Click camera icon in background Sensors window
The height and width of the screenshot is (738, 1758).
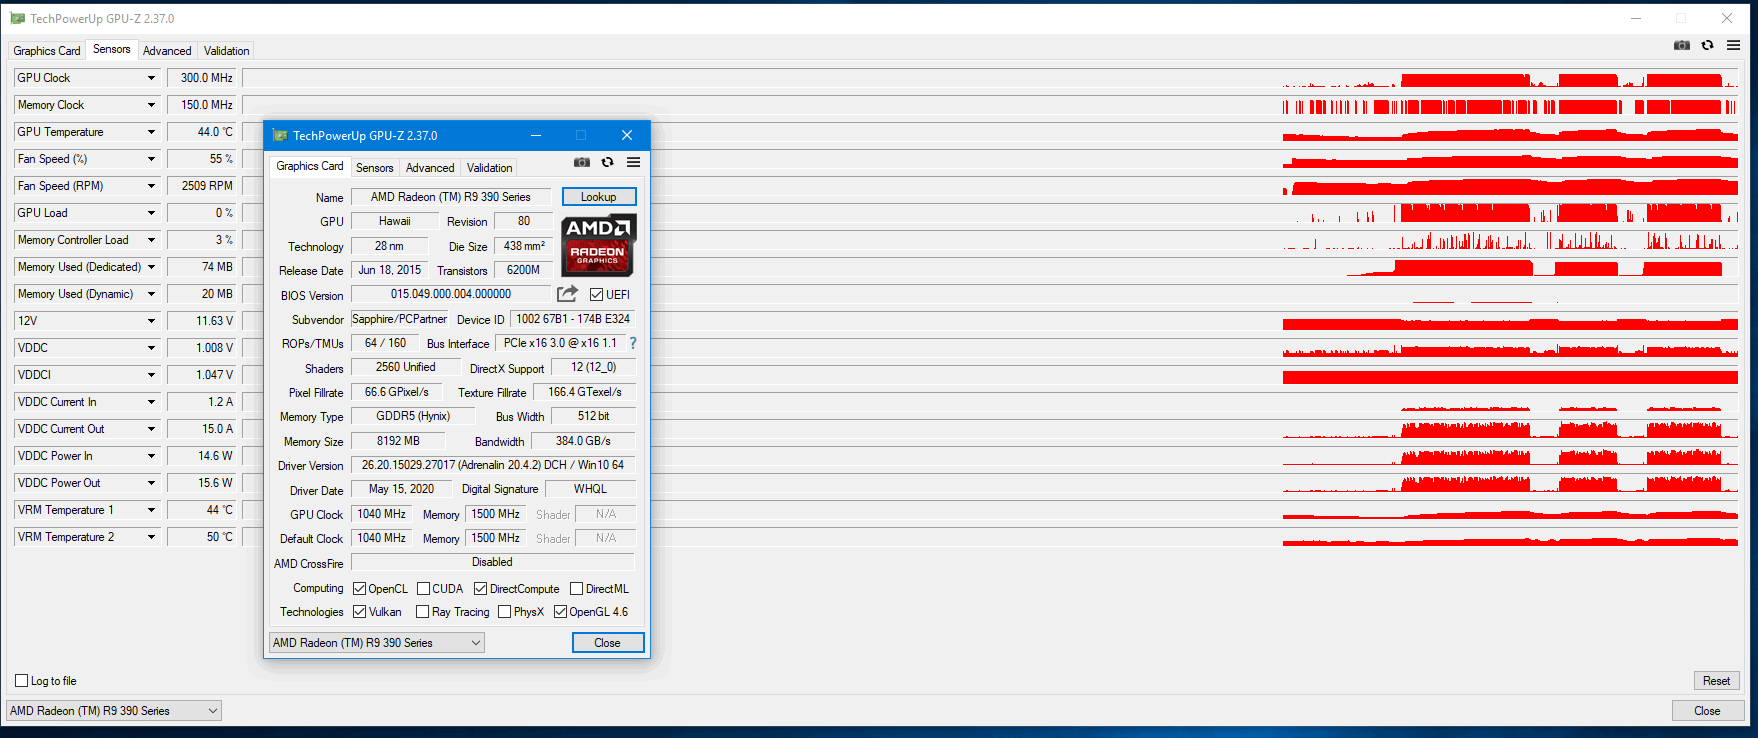[1682, 45]
